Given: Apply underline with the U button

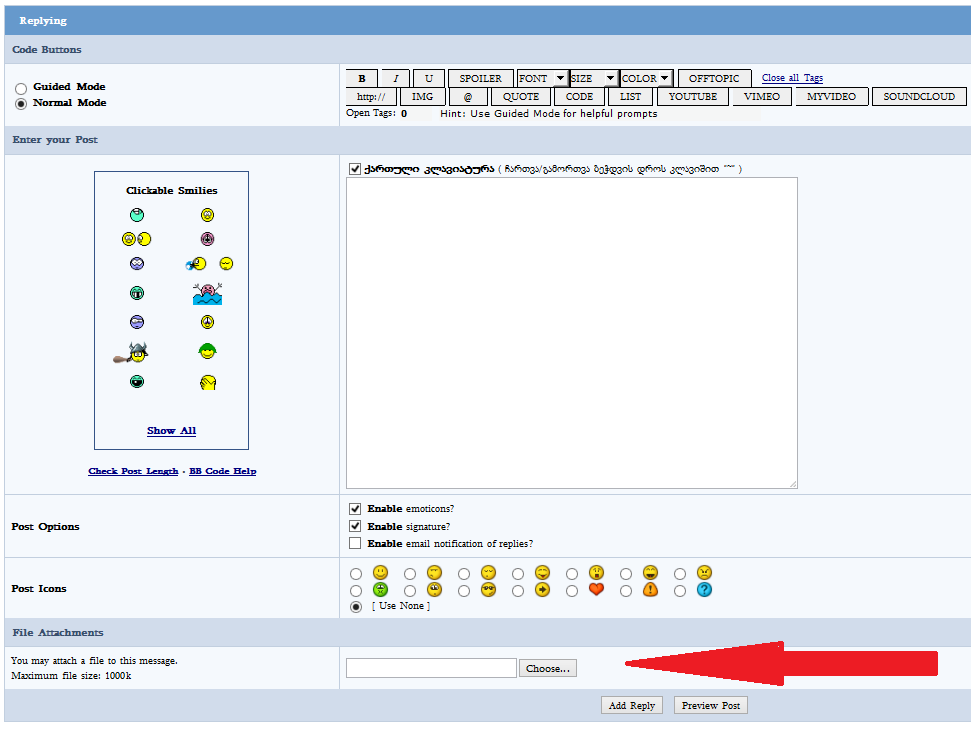Looking at the screenshot, I should click(x=429, y=78).
